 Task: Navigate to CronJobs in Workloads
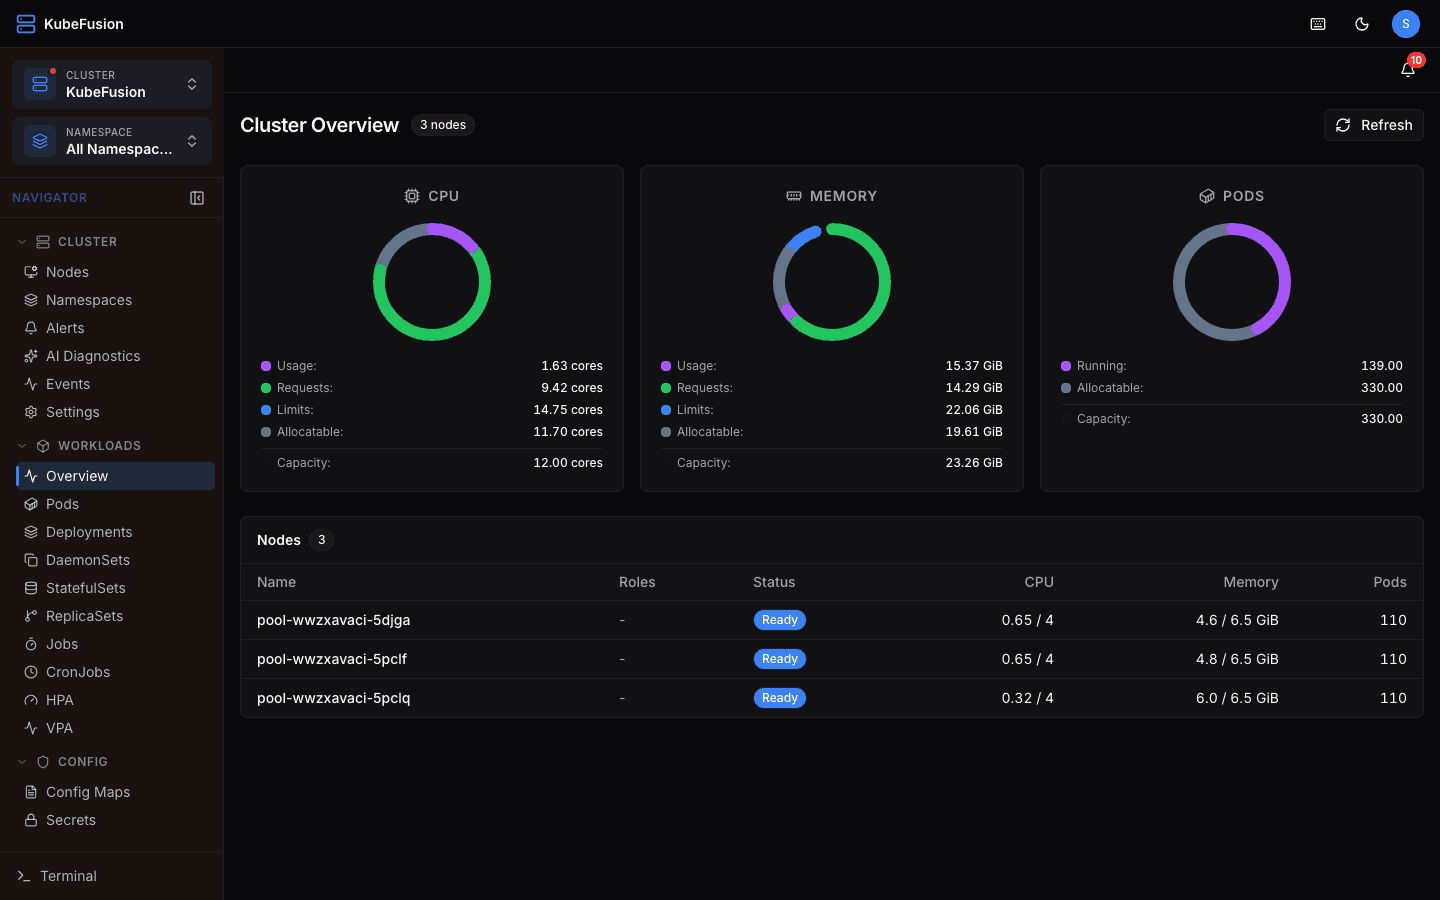point(76,671)
